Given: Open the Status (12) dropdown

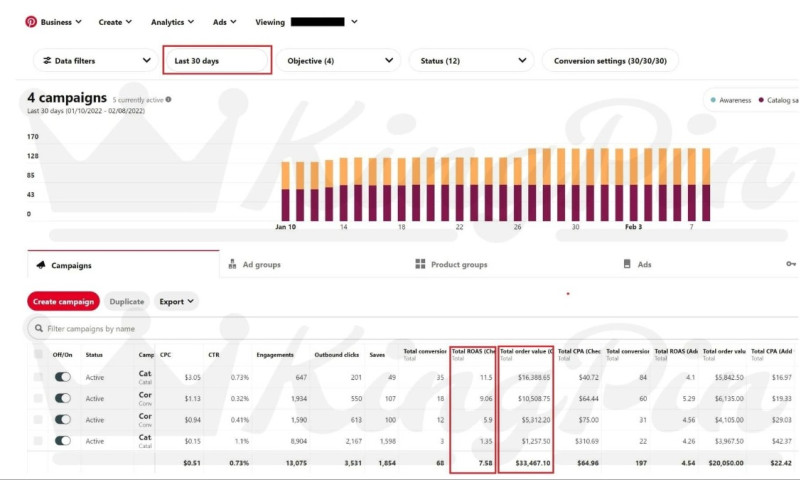Looking at the screenshot, I should coord(469,61).
